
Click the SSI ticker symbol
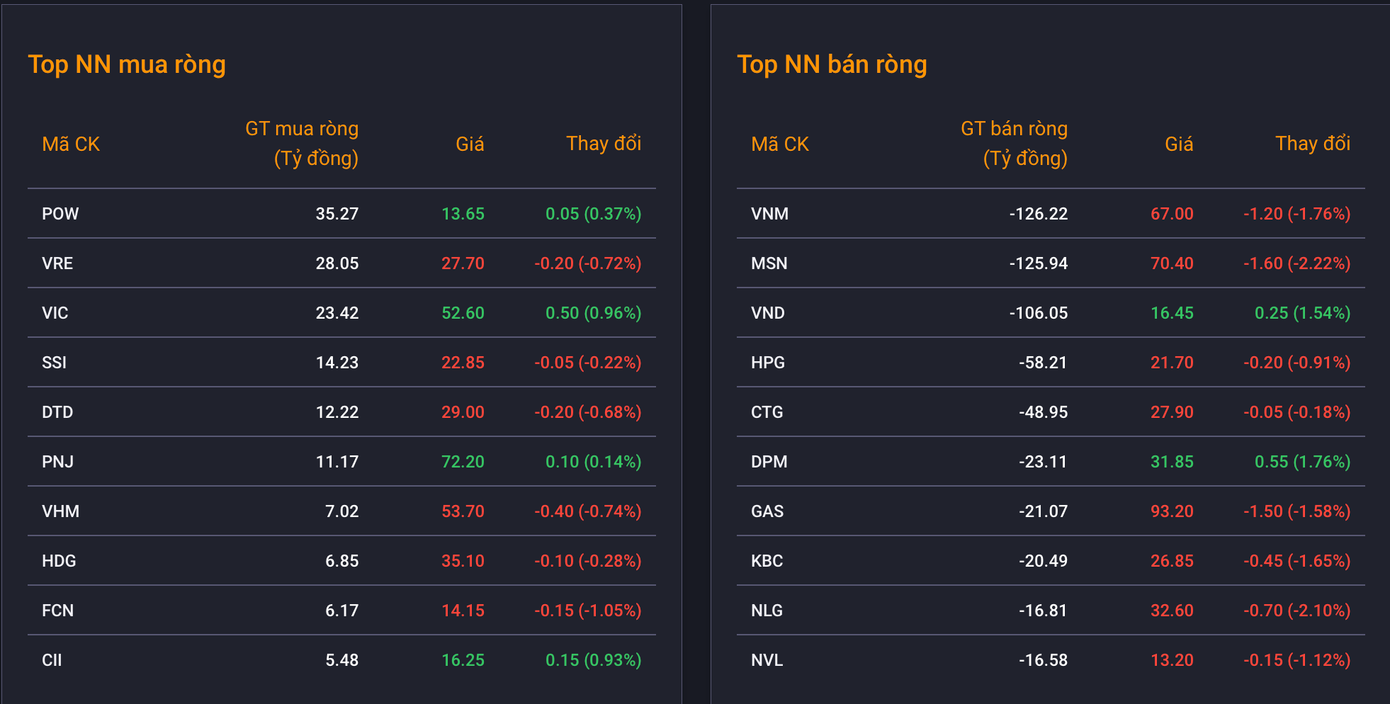tap(54, 363)
